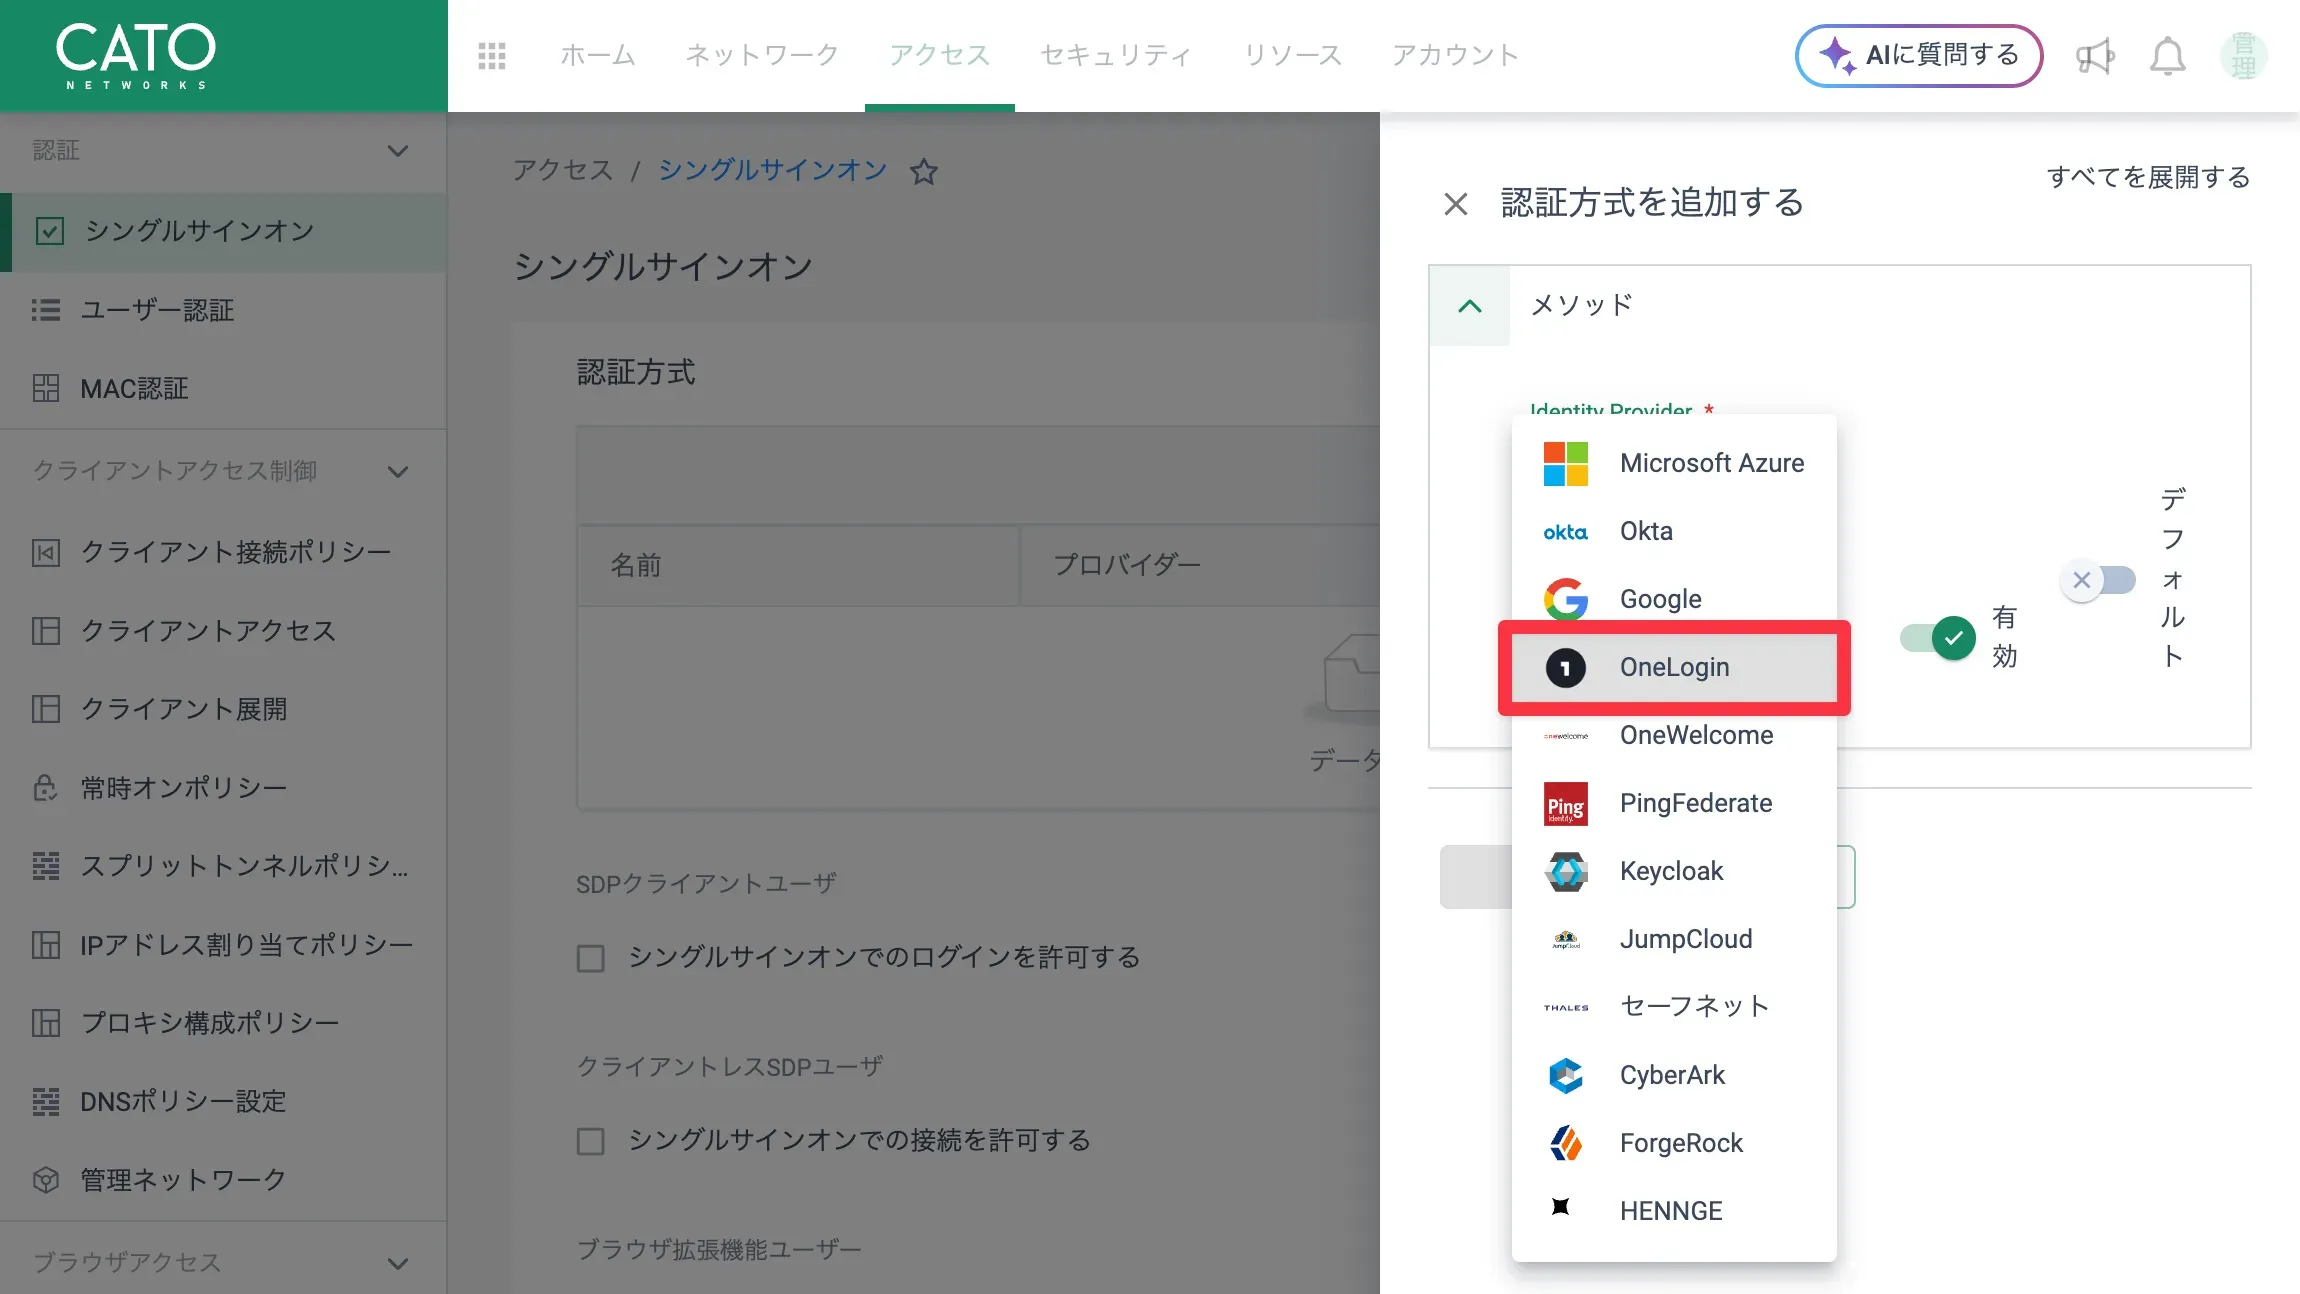The height and width of the screenshot is (1294, 2300).
Task: Check シングルサインオンでのログインを許可する checkbox
Action: point(591,959)
